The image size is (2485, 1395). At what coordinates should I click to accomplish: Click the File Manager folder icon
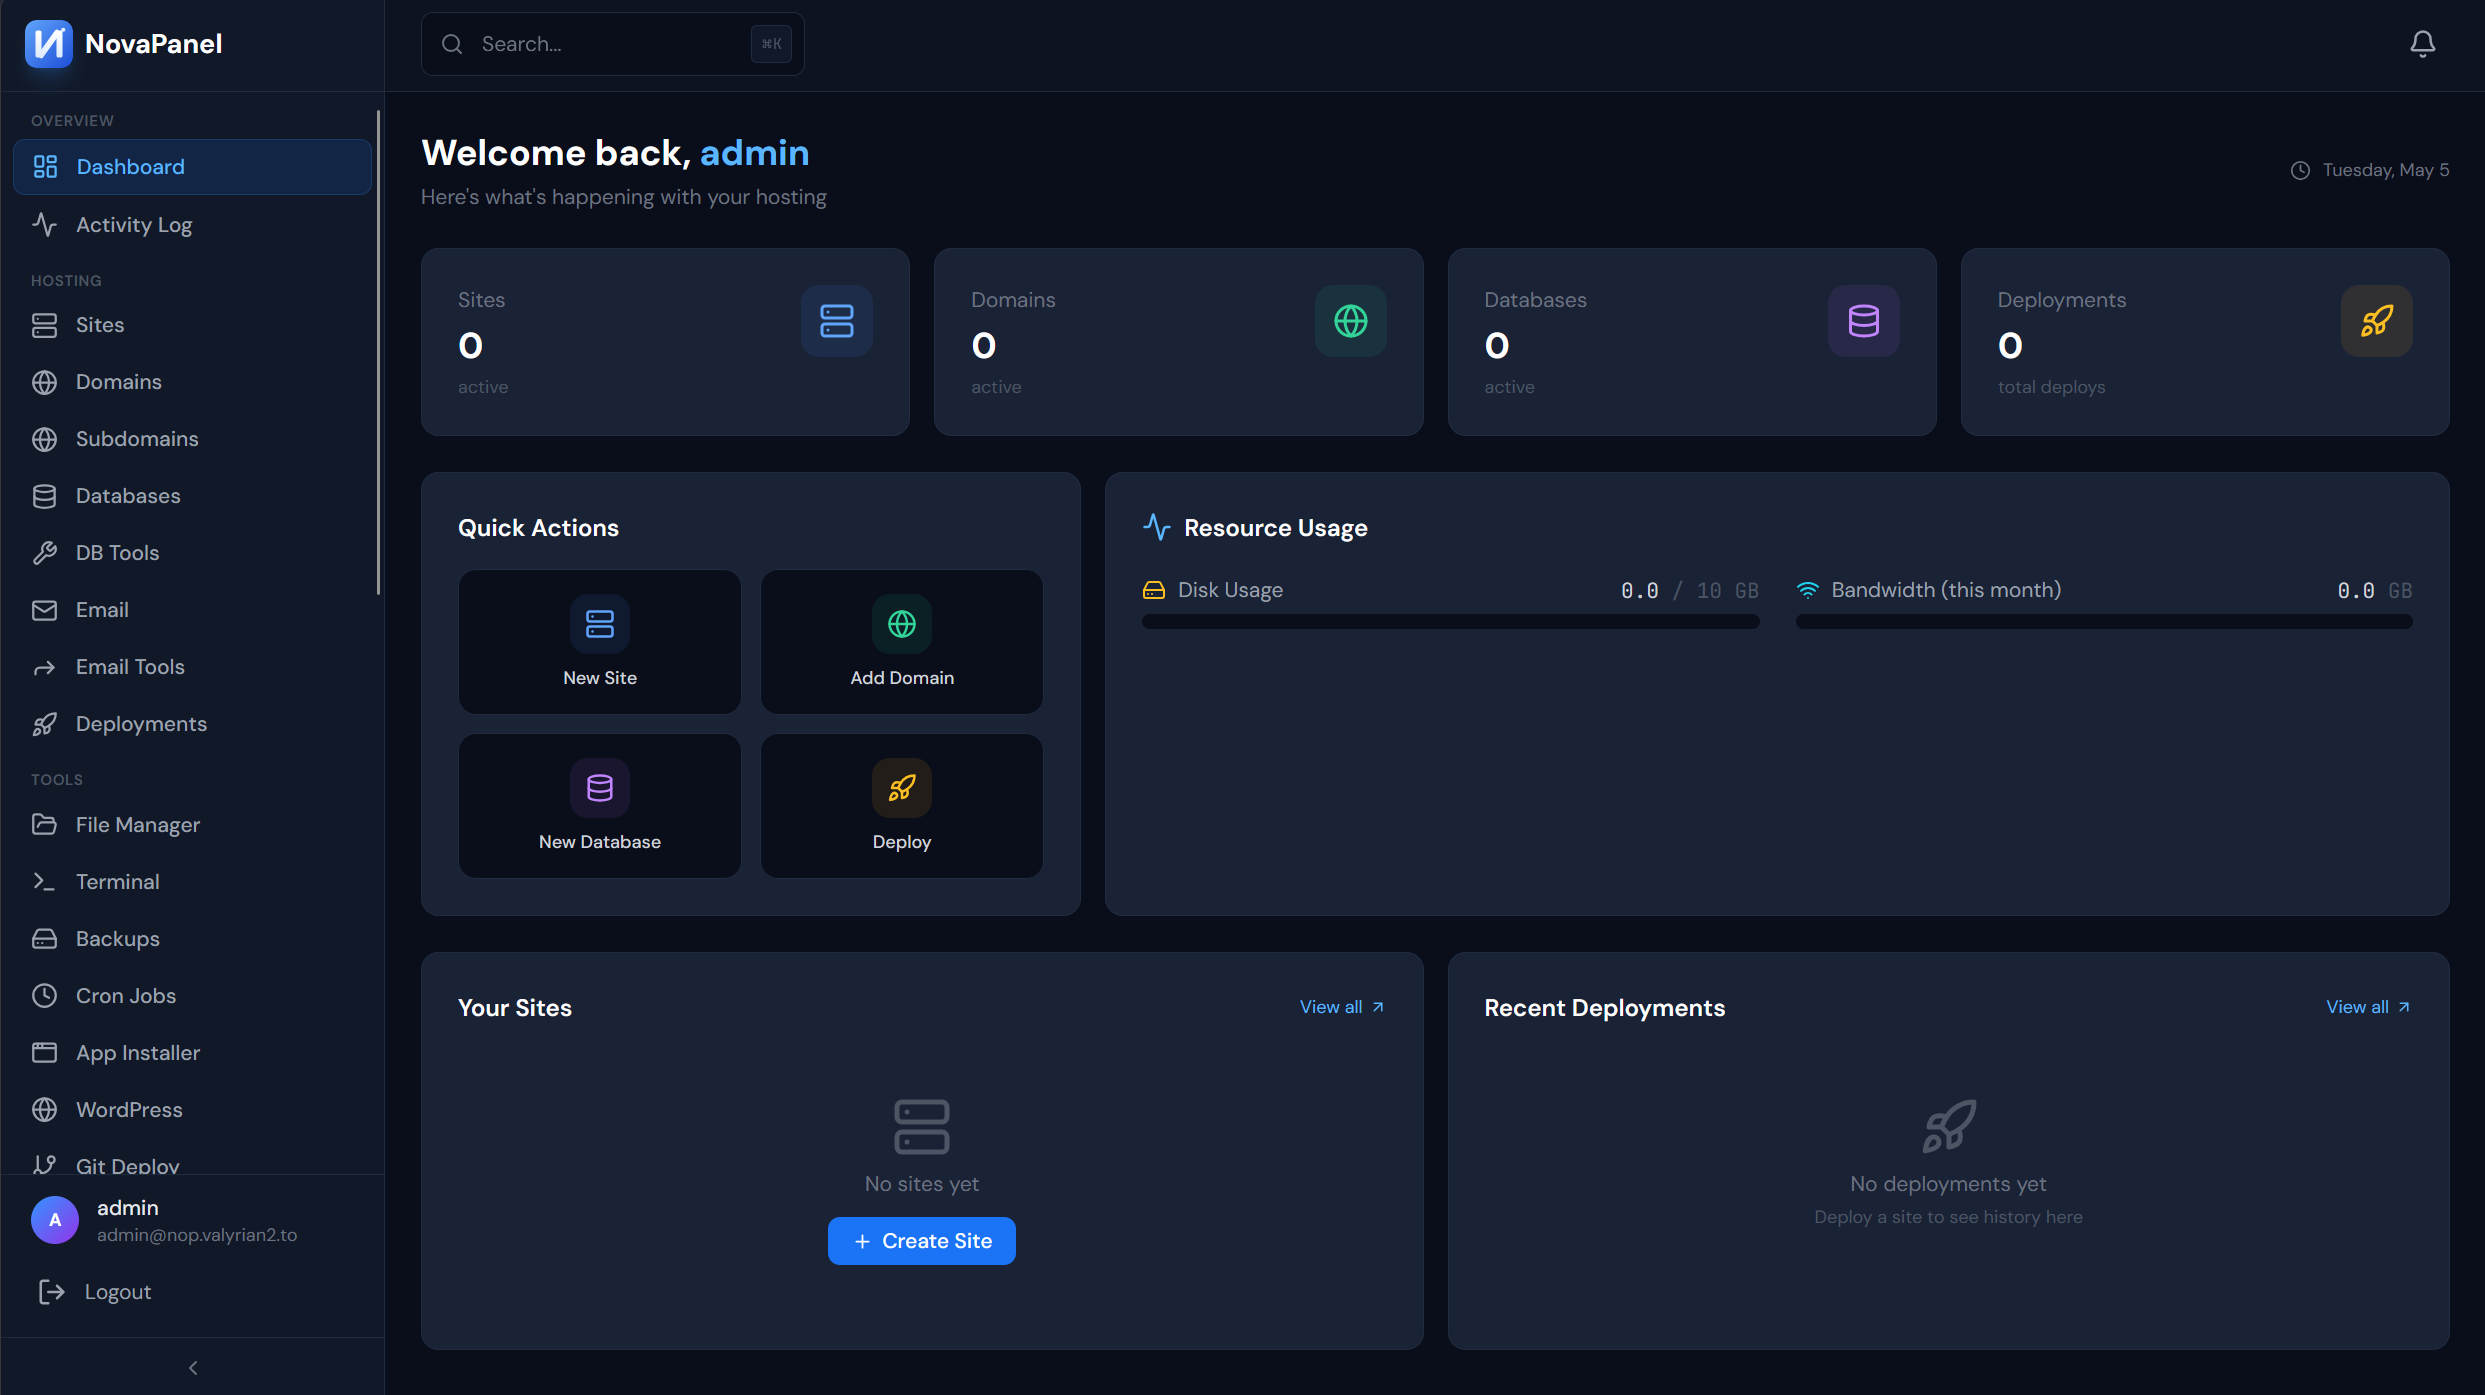44,825
